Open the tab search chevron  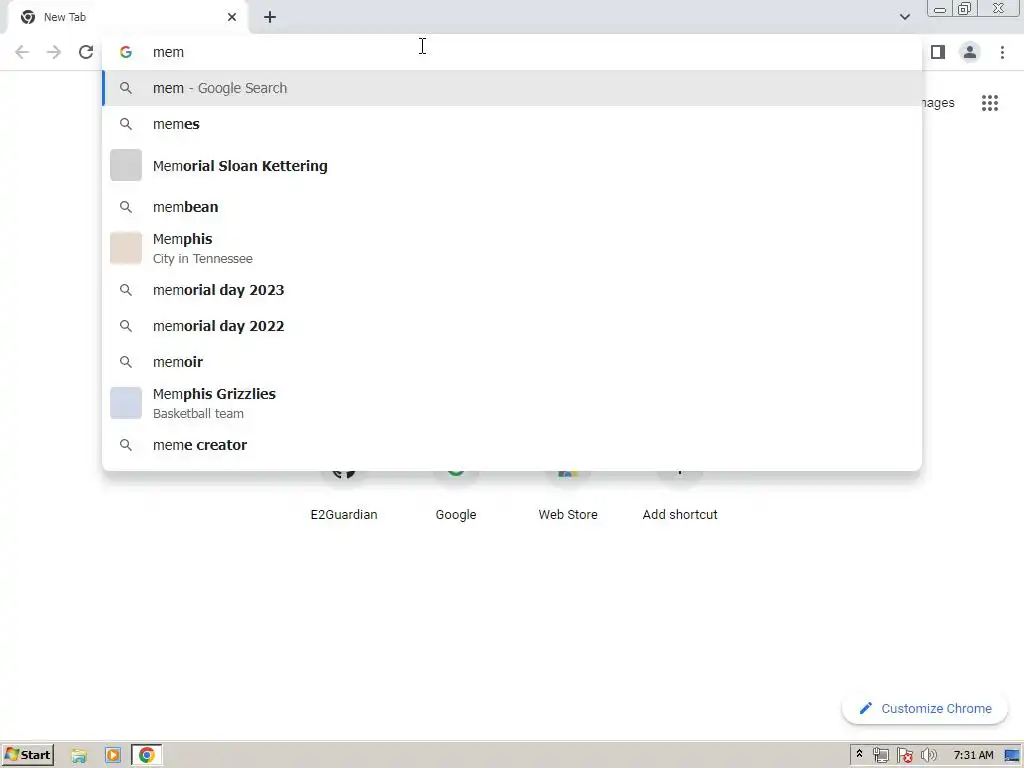(x=904, y=17)
